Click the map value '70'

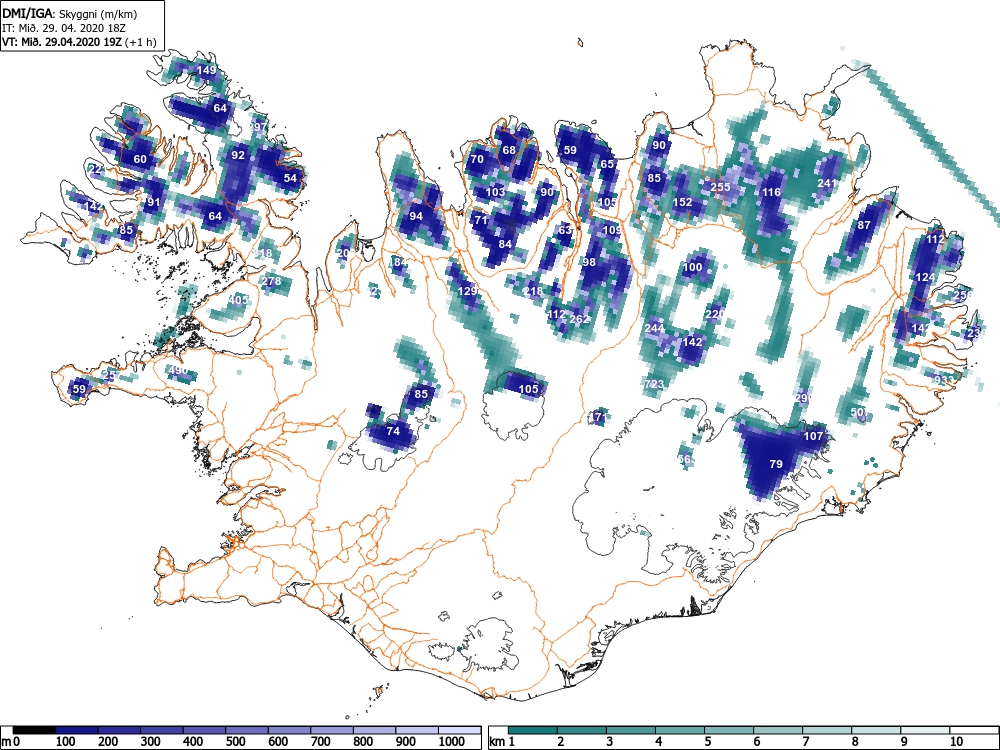[477, 159]
